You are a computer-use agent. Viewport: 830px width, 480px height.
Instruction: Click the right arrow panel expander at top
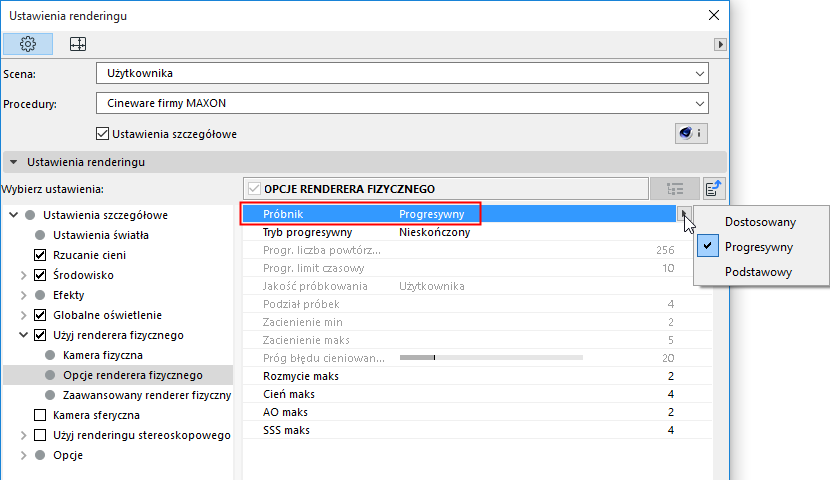pos(720,44)
